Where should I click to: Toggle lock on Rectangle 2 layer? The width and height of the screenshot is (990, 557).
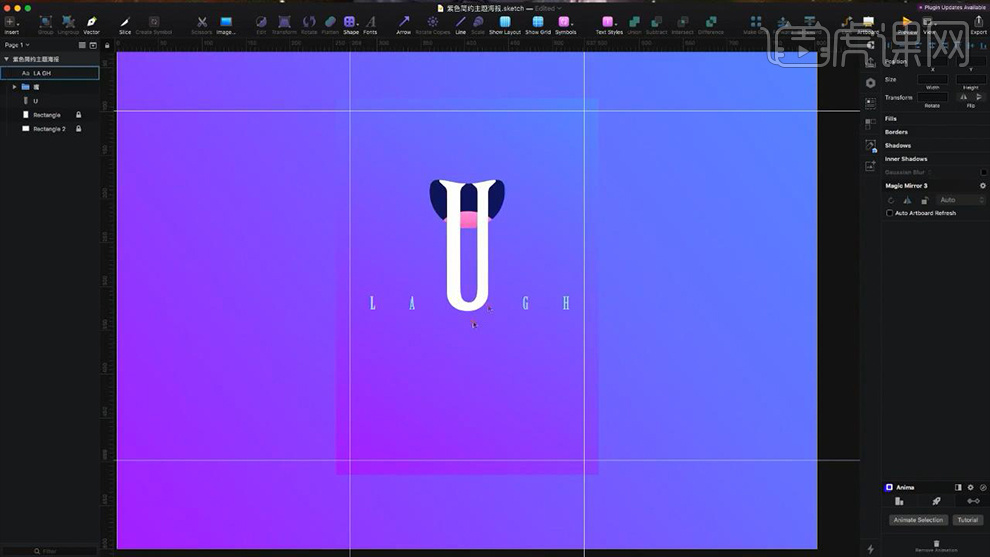click(78, 129)
